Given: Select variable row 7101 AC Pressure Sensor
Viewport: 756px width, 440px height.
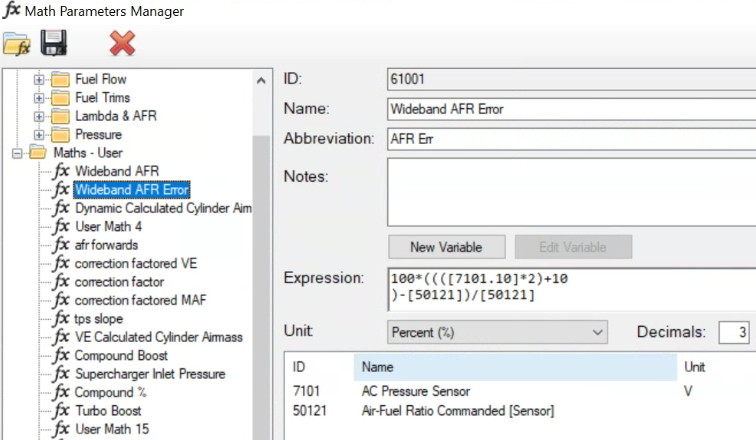Looking at the screenshot, I should (520, 391).
